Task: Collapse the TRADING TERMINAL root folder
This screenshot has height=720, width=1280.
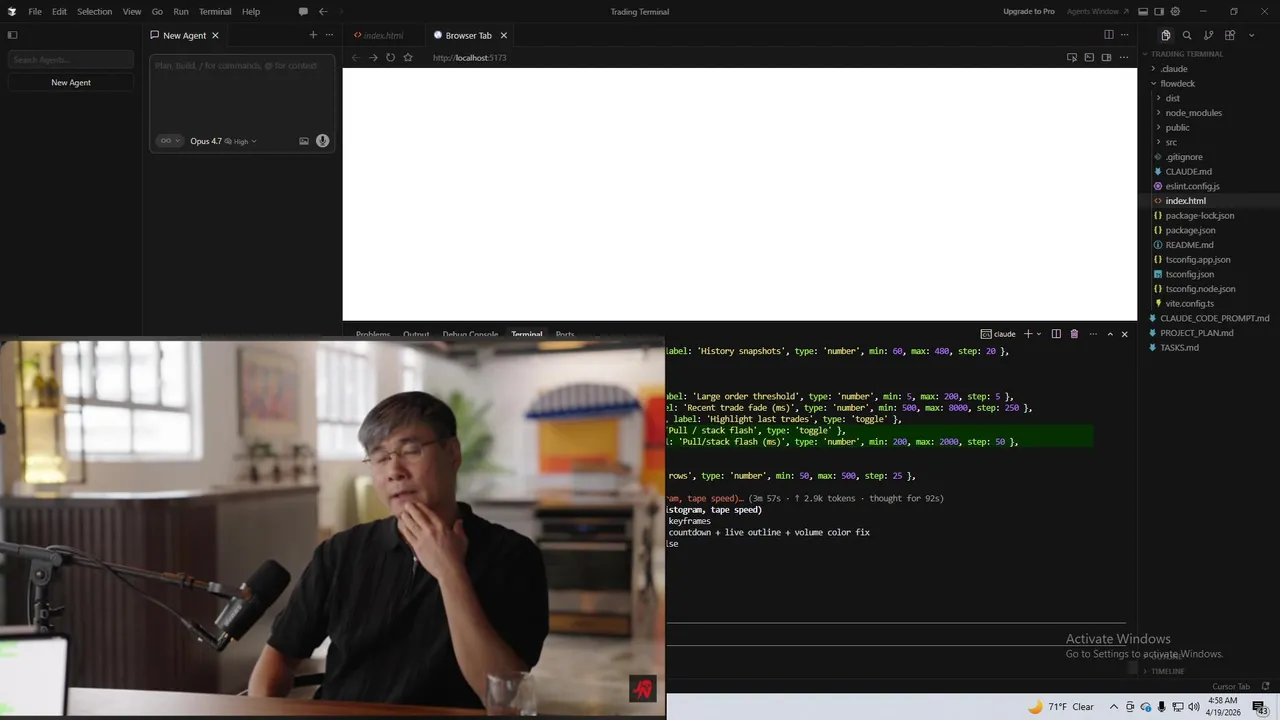Action: pyautogui.click(x=1186, y=54)
